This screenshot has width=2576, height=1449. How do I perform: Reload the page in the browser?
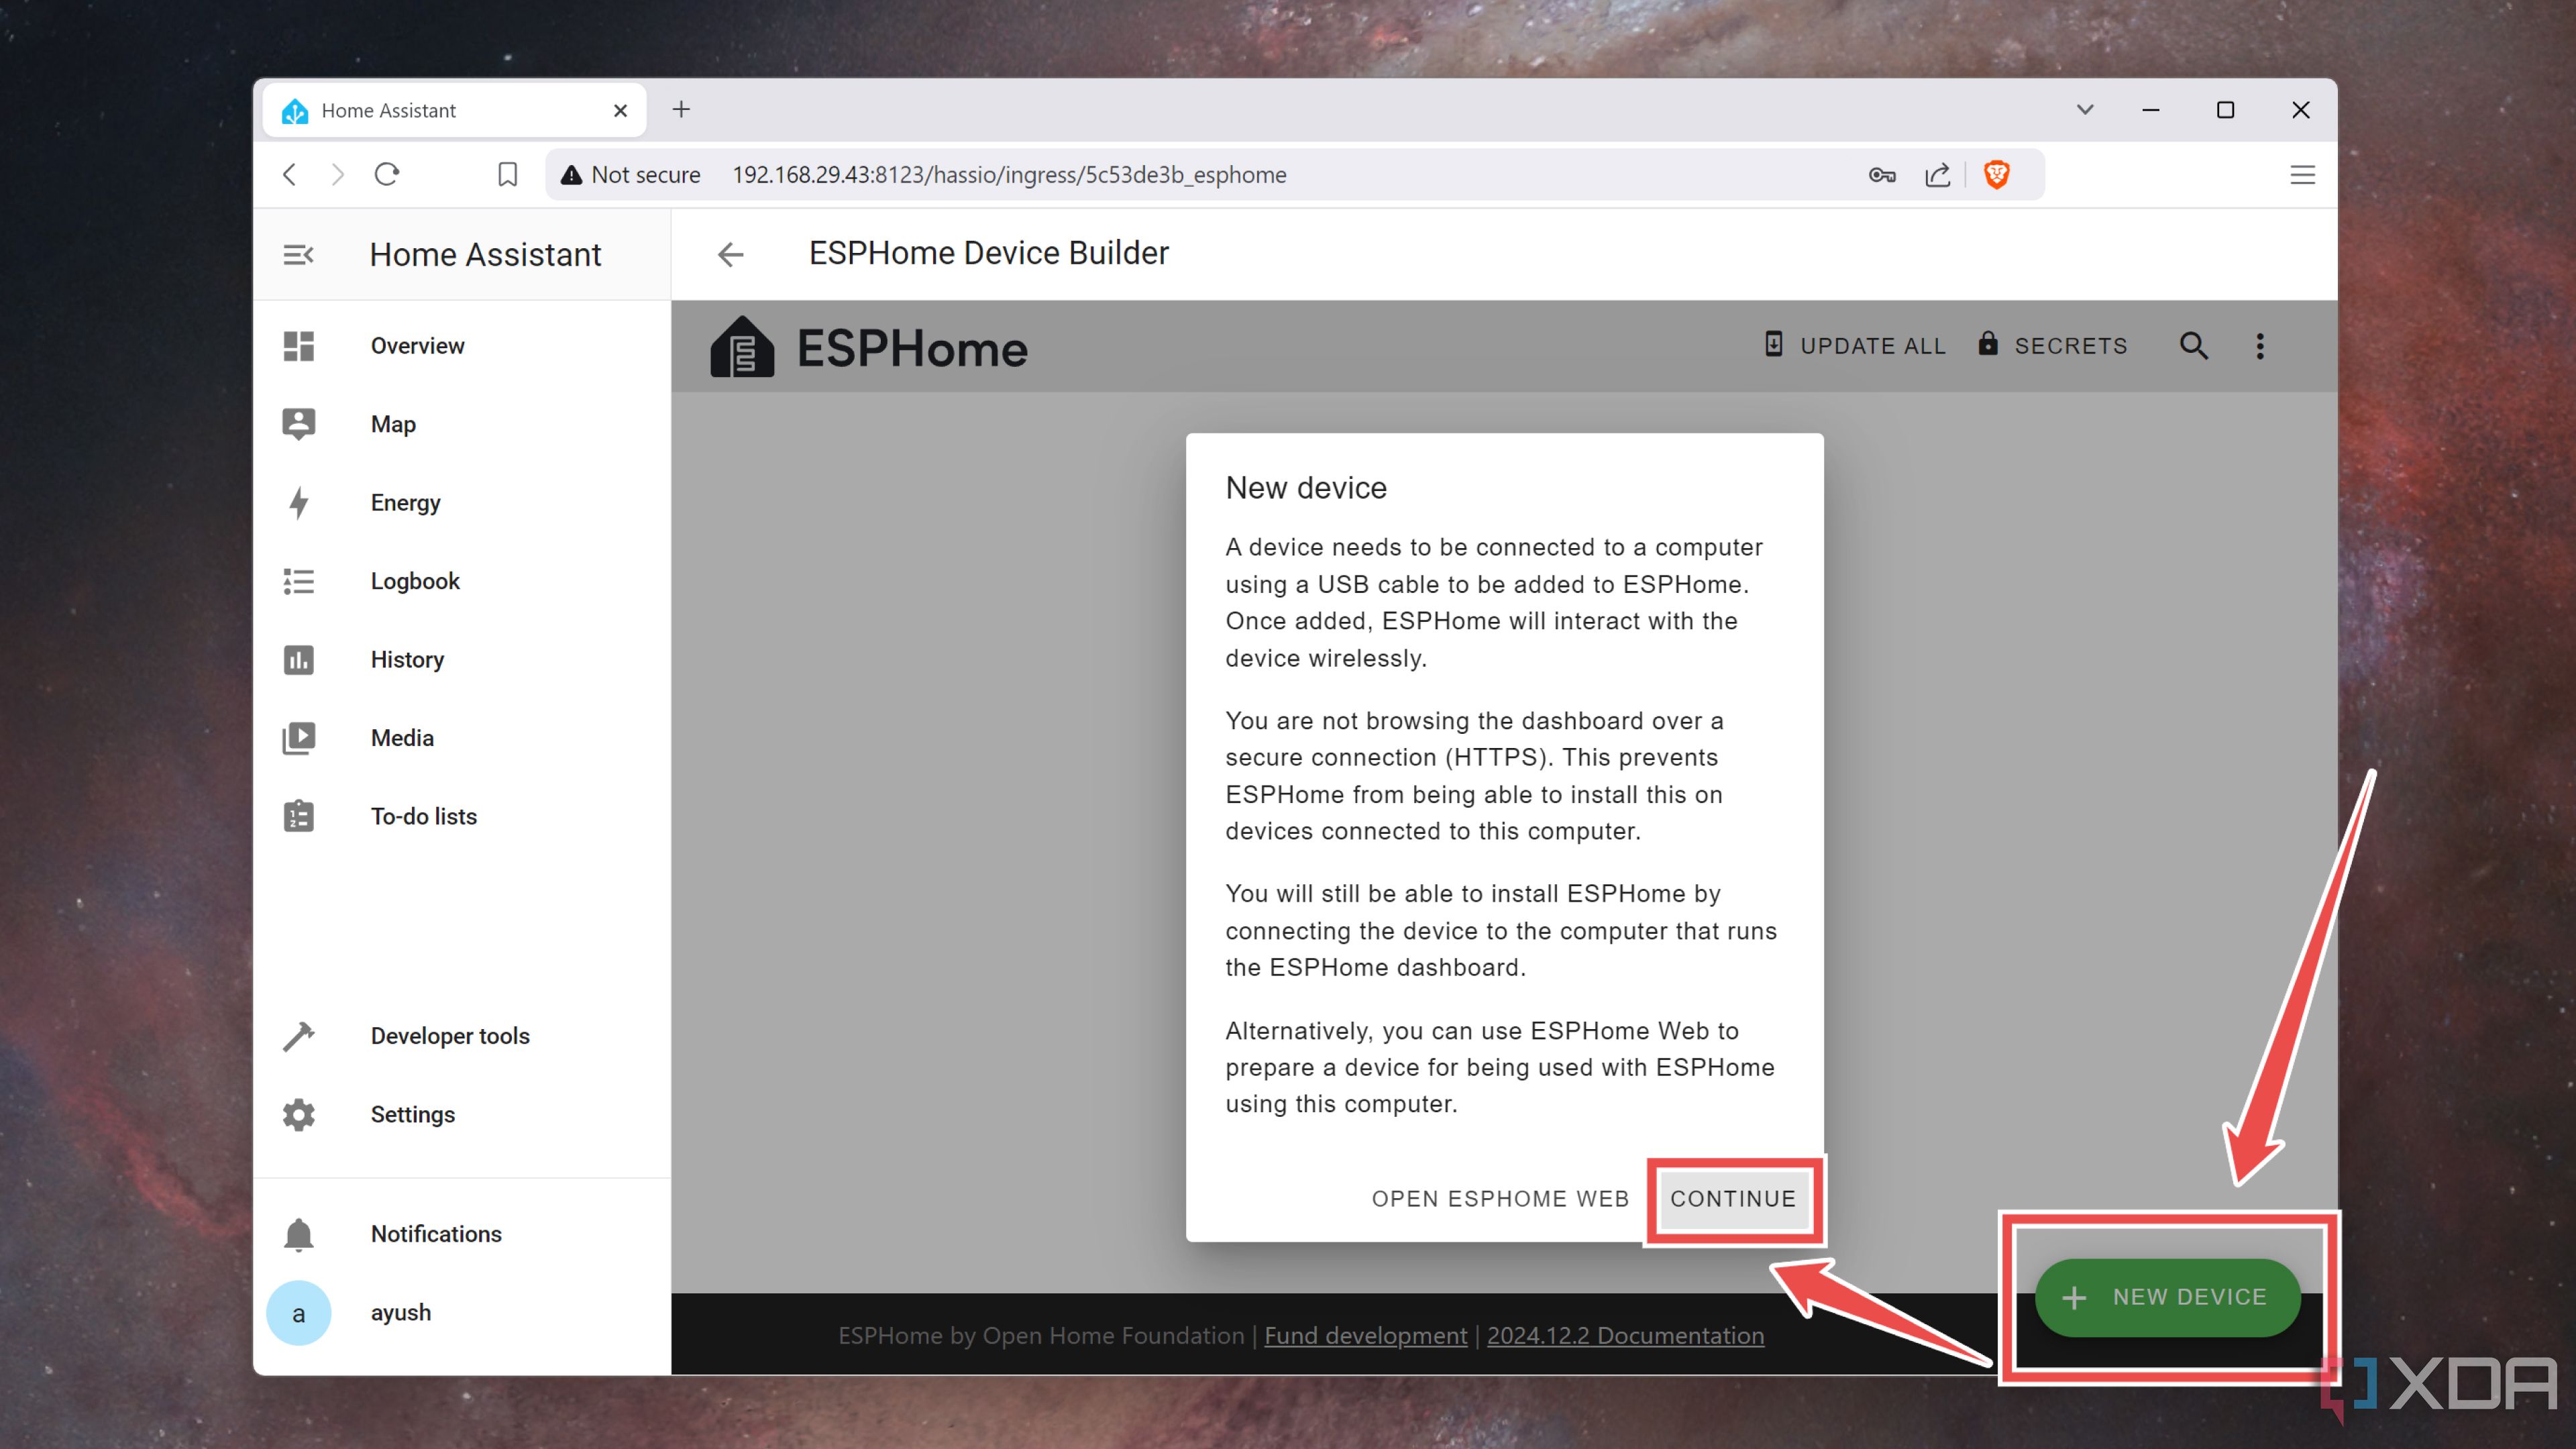coord(387,175)
